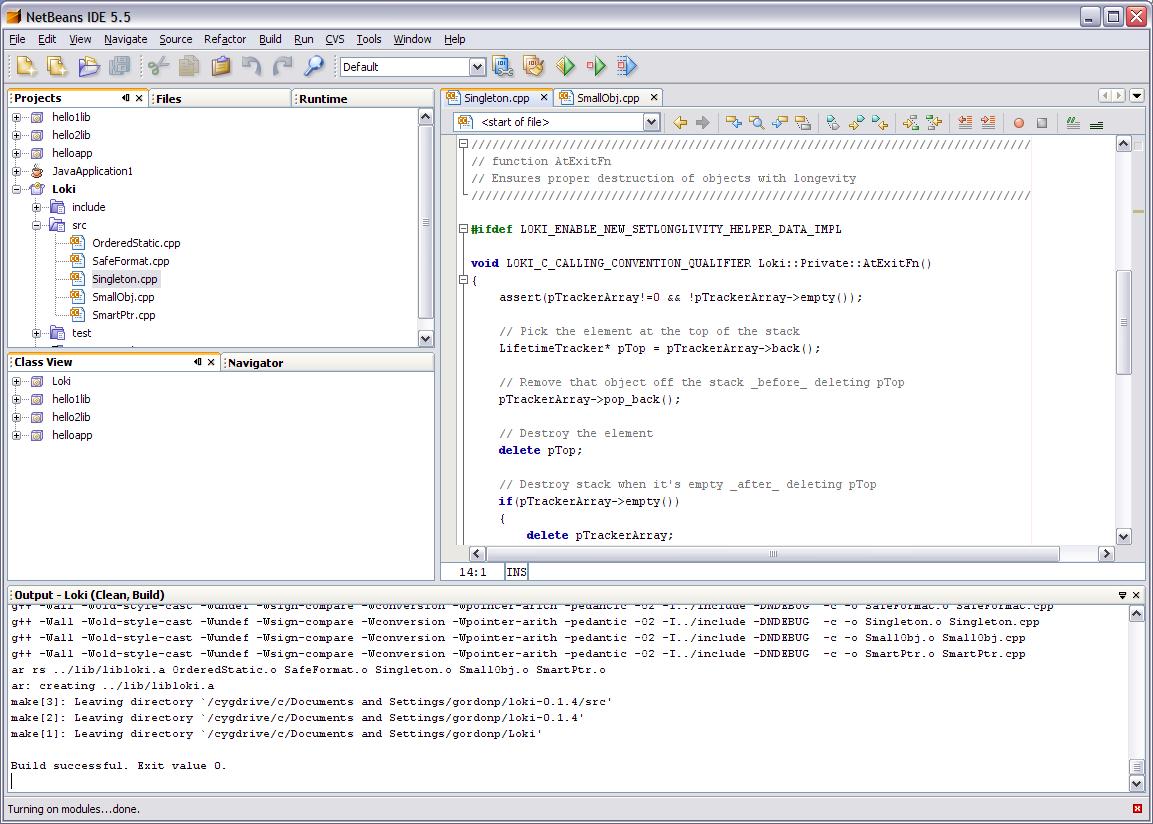Image resolution: width=1153 pixels, height=824 pixels.
Task: Click the New File toolbar icon
Action: click(x=26, y=66)
